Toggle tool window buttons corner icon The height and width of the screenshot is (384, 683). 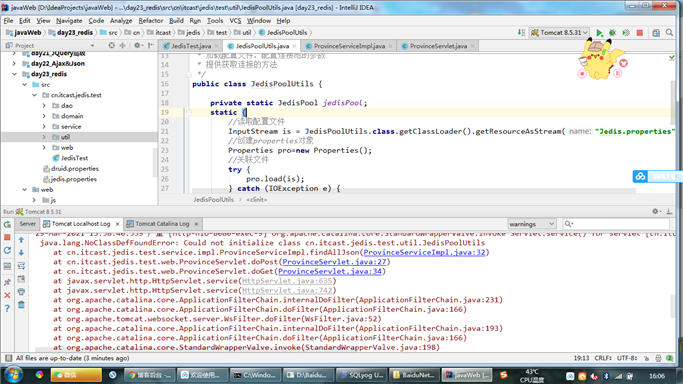click(8, 358)
